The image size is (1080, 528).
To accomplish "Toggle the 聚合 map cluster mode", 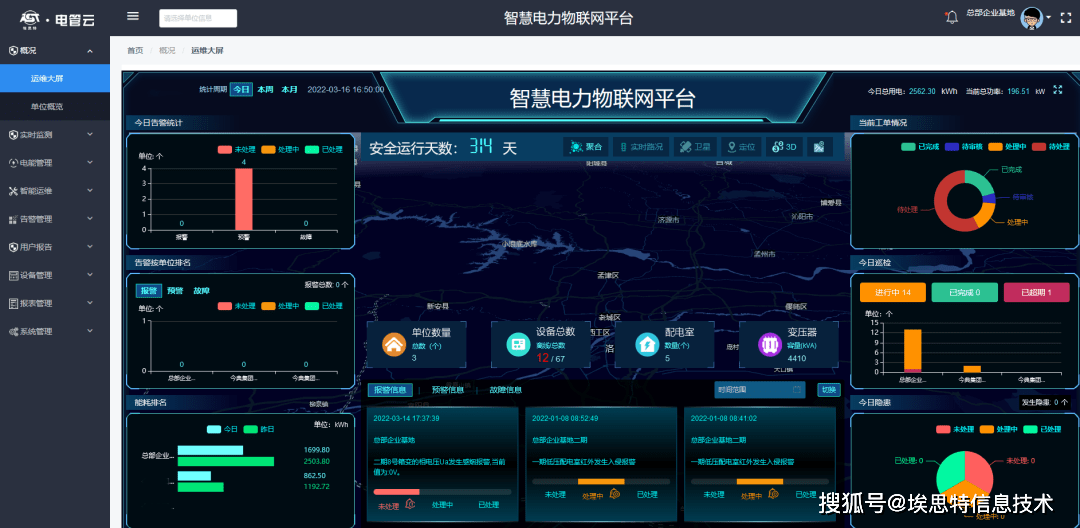I will (586, 147).
